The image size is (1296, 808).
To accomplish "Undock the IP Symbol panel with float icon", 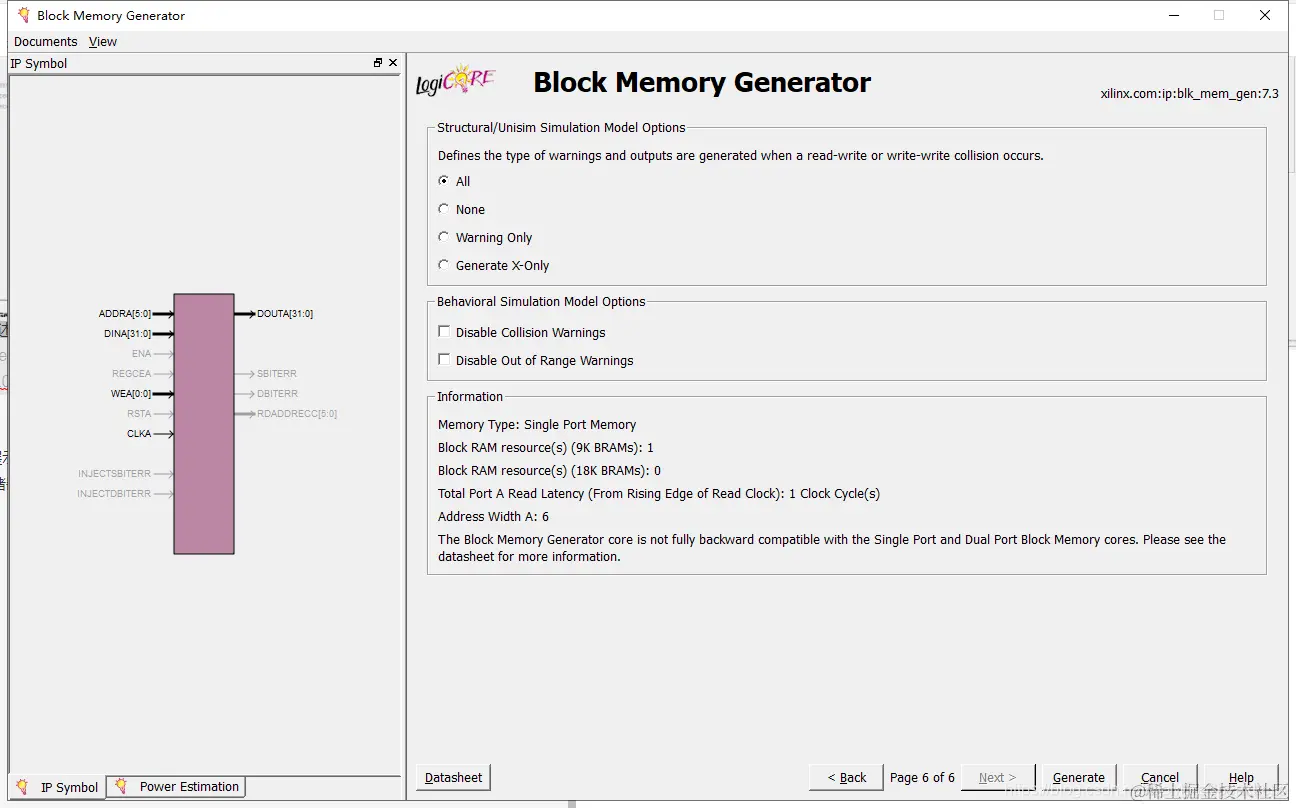I will pos(378,63).
